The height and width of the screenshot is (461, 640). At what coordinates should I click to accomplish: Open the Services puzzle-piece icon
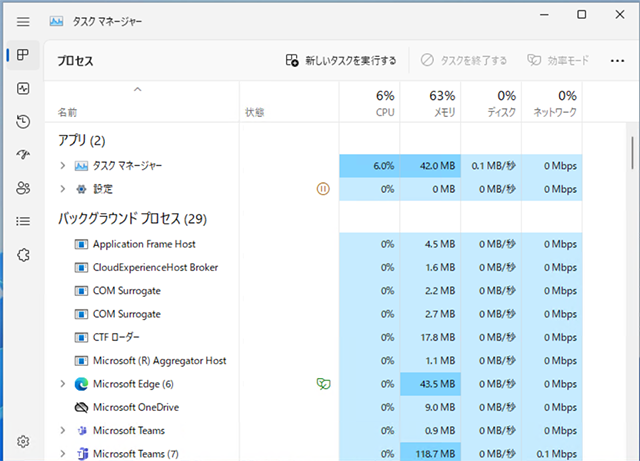[23, 255]
